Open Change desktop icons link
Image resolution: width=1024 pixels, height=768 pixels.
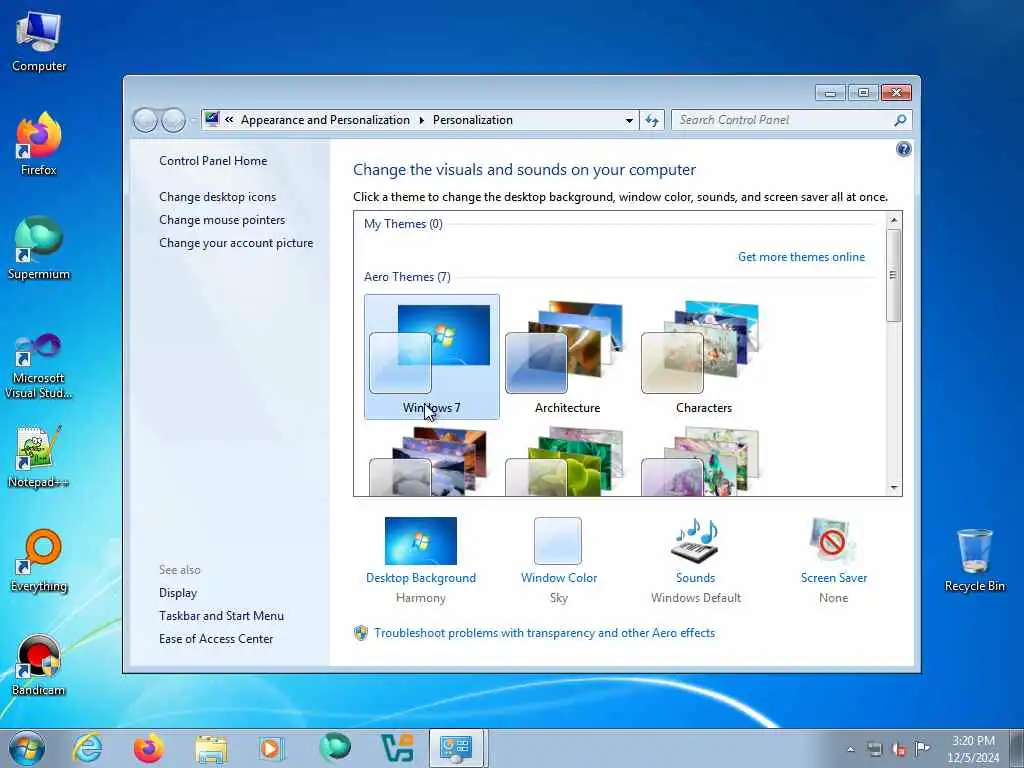(x=217, y=197)
